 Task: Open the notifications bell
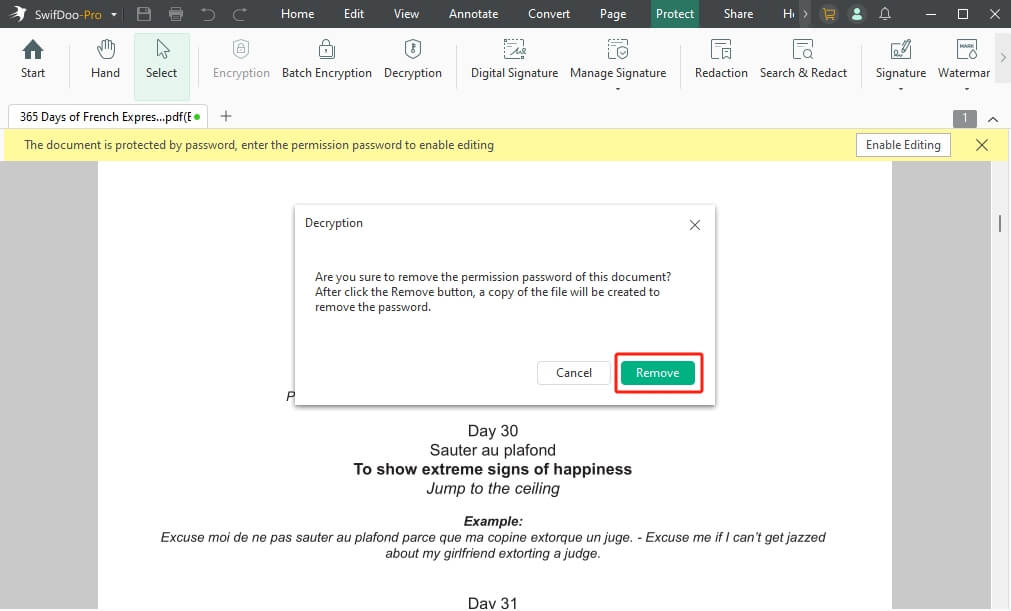point(885,14)
